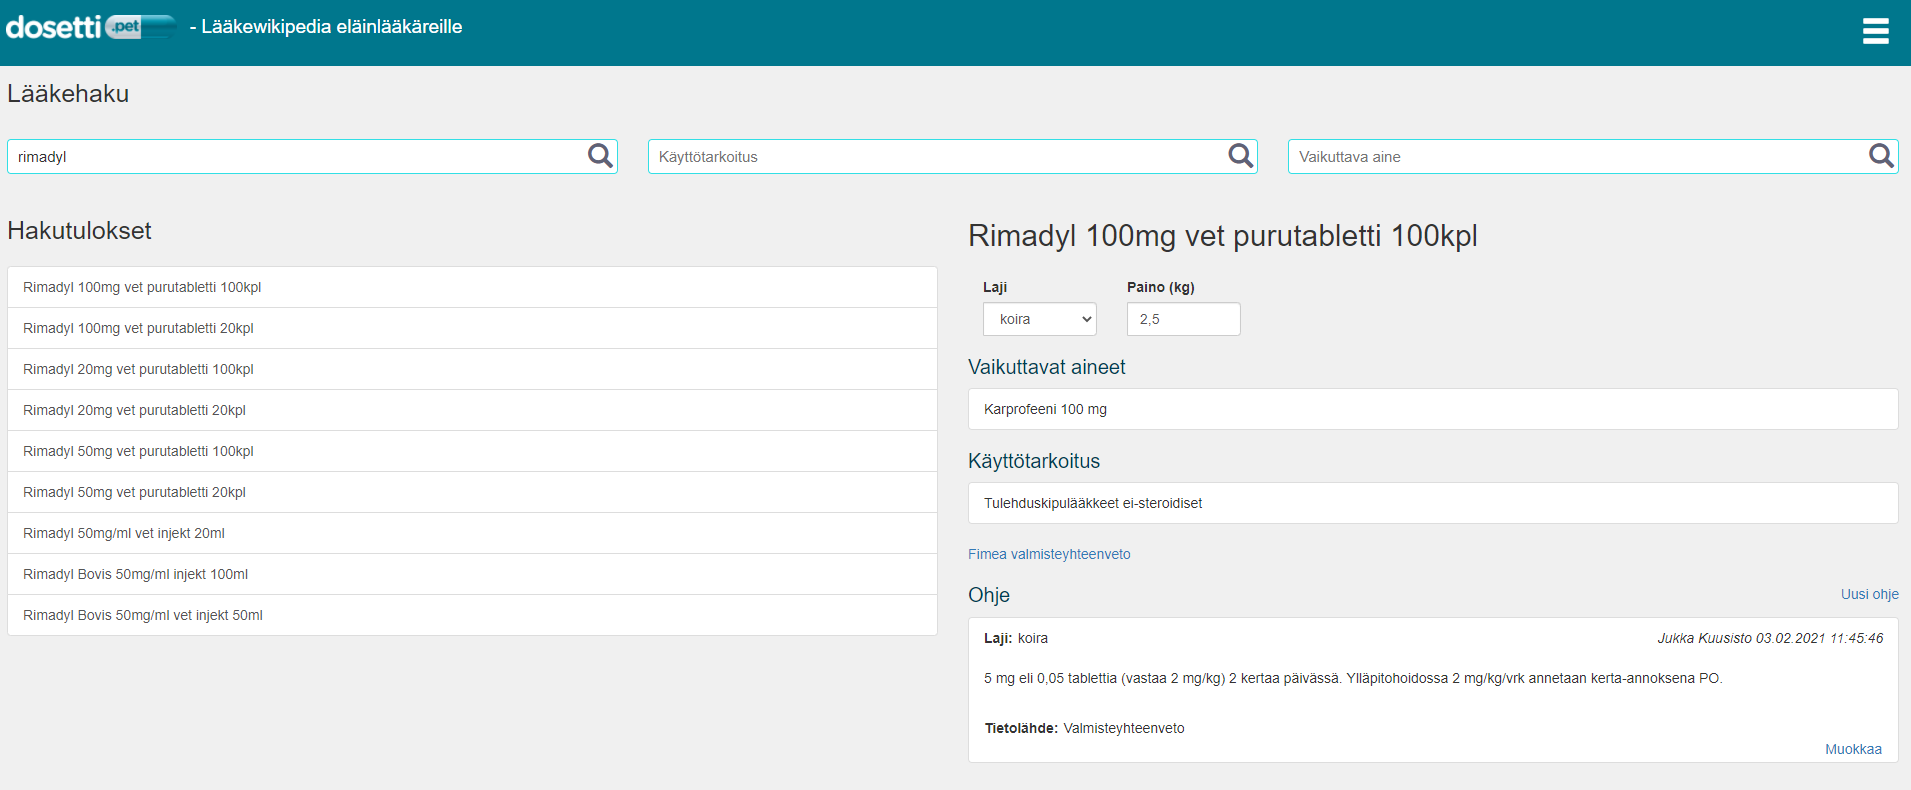
Task: Select Rimadyl 50mg/ml vet injekt 20ml result
Action: coord(472,533)
